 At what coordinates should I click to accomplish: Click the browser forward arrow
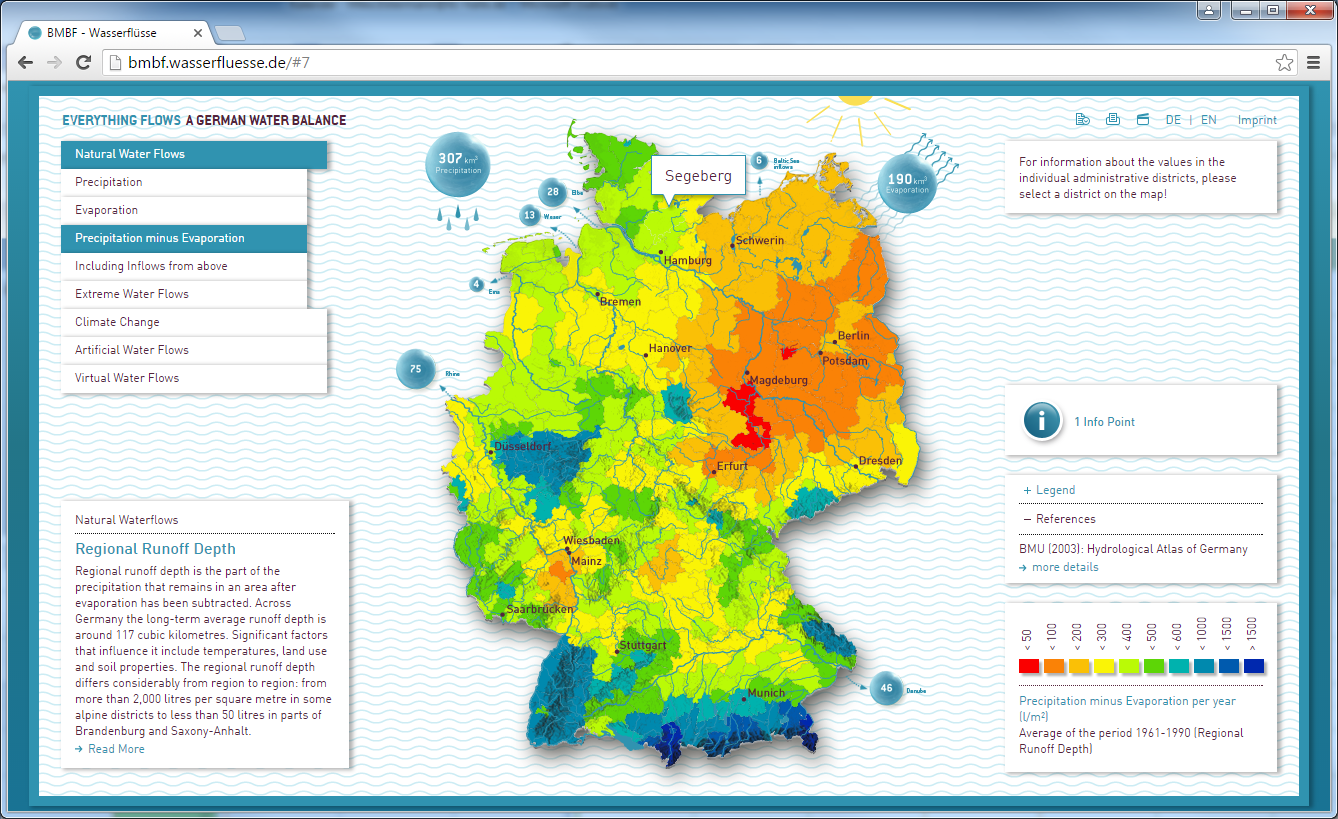click(55, 62)
